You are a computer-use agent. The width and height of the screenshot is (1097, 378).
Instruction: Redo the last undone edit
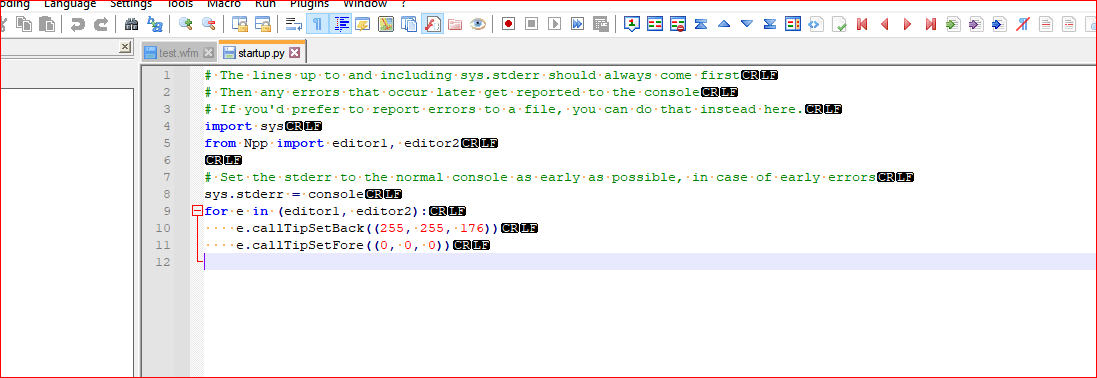(x=101, y=24)
